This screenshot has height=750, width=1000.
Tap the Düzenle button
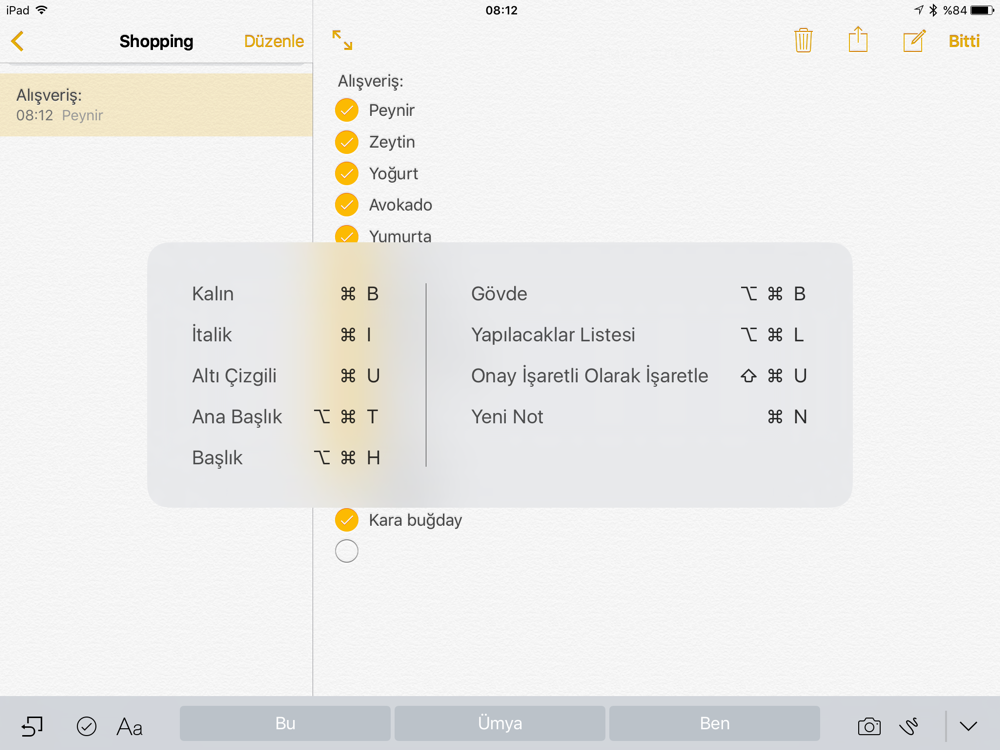274,41
